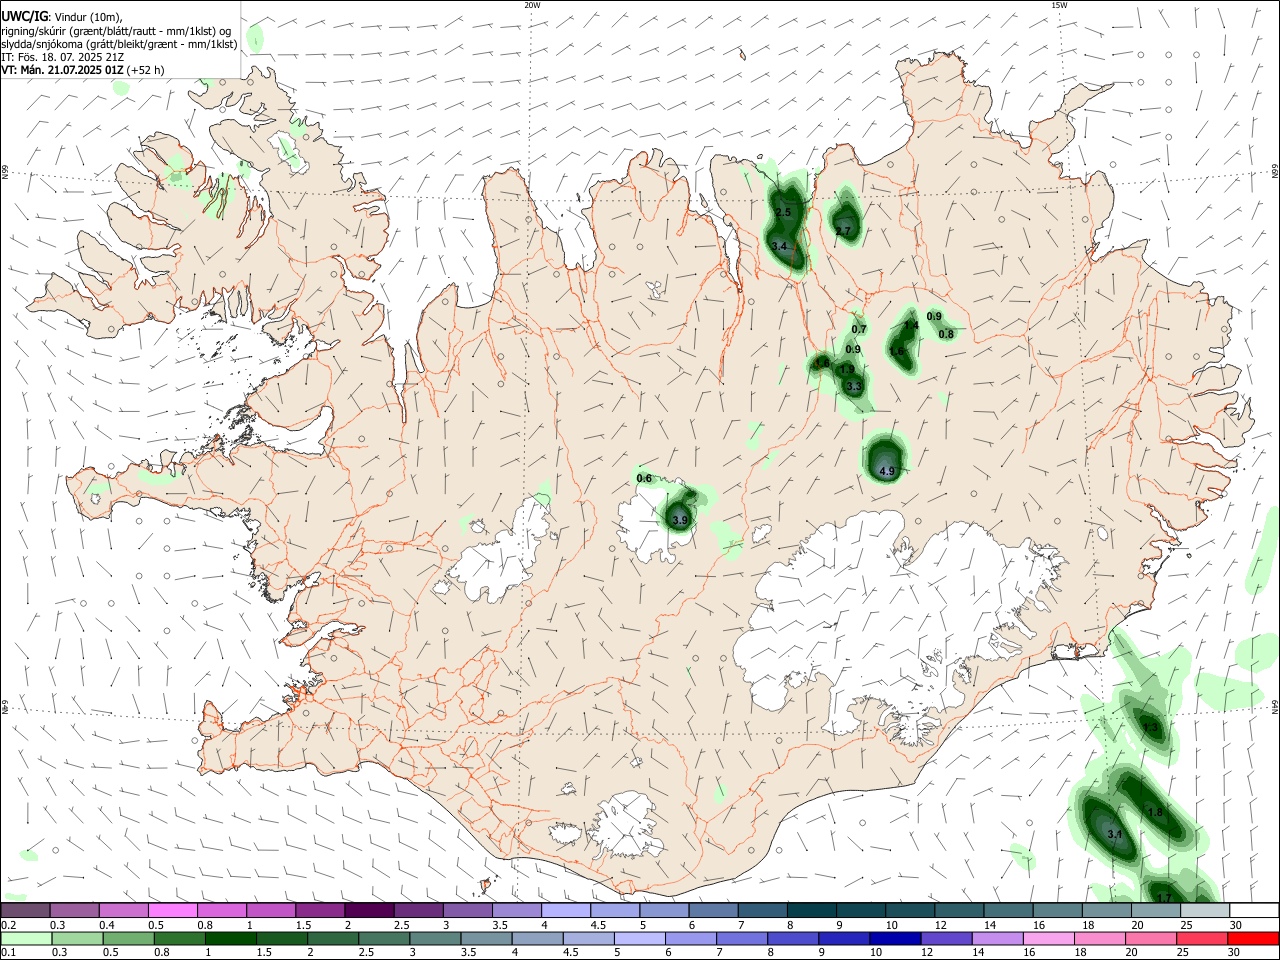Screen dimensions: 1280x960
Task: Click the pale grey 25 swatch in upper legend
Action: coord(1204,911)
